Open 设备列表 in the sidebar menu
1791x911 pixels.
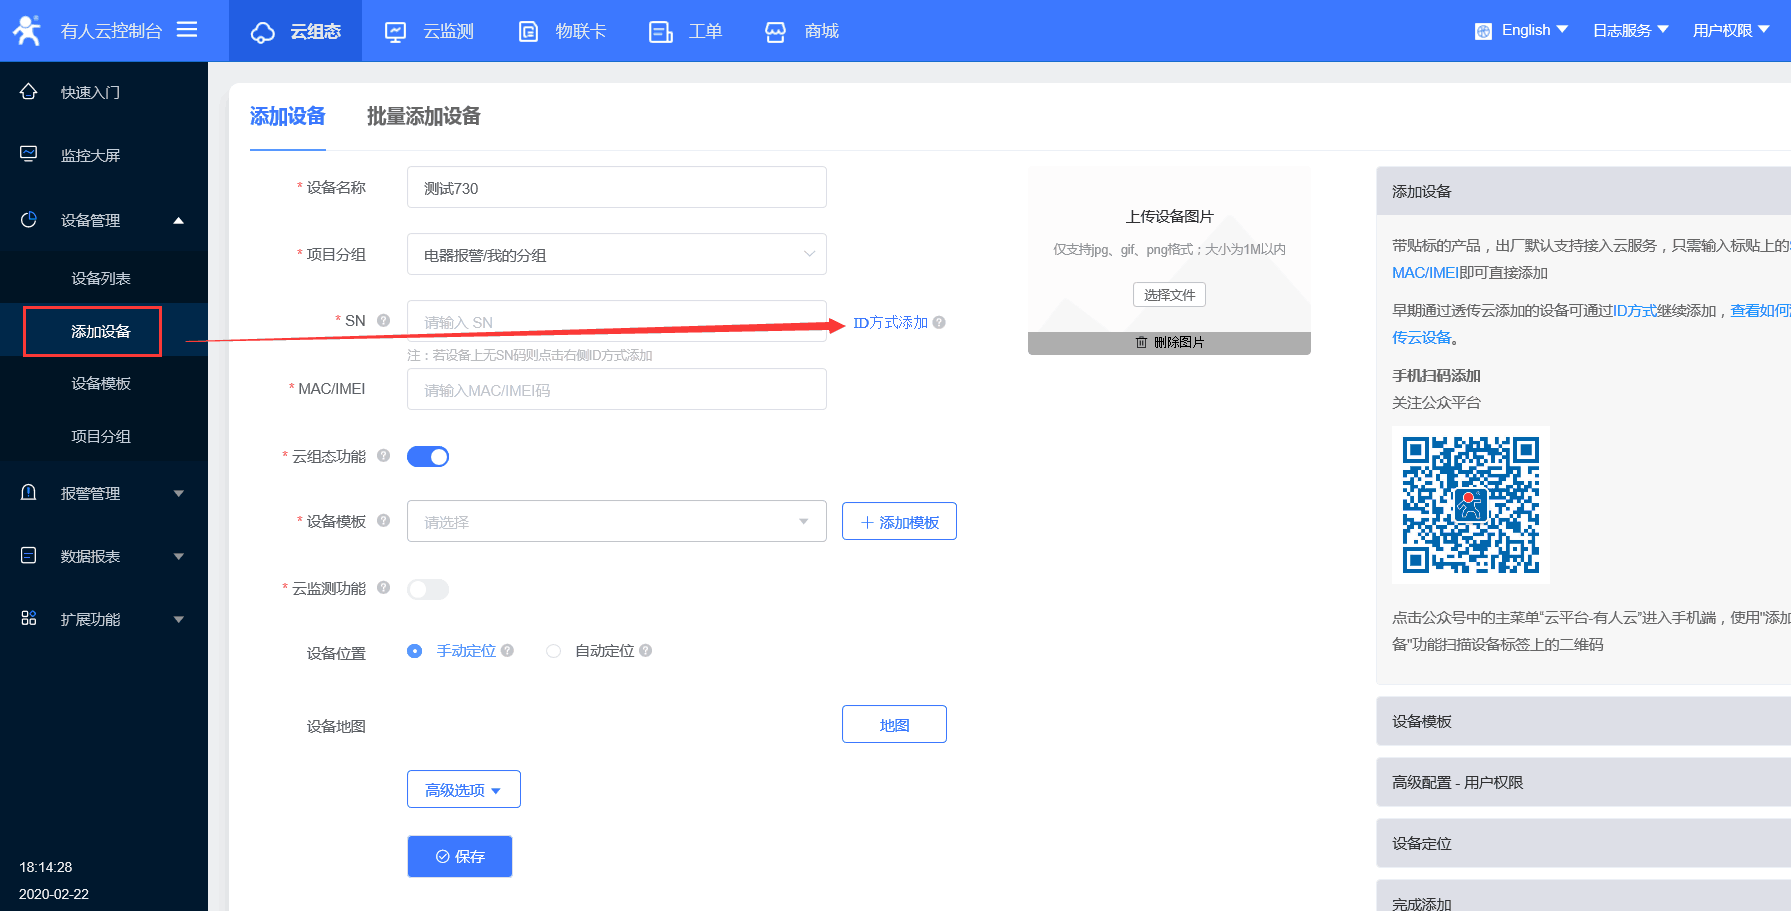point(101,279)
